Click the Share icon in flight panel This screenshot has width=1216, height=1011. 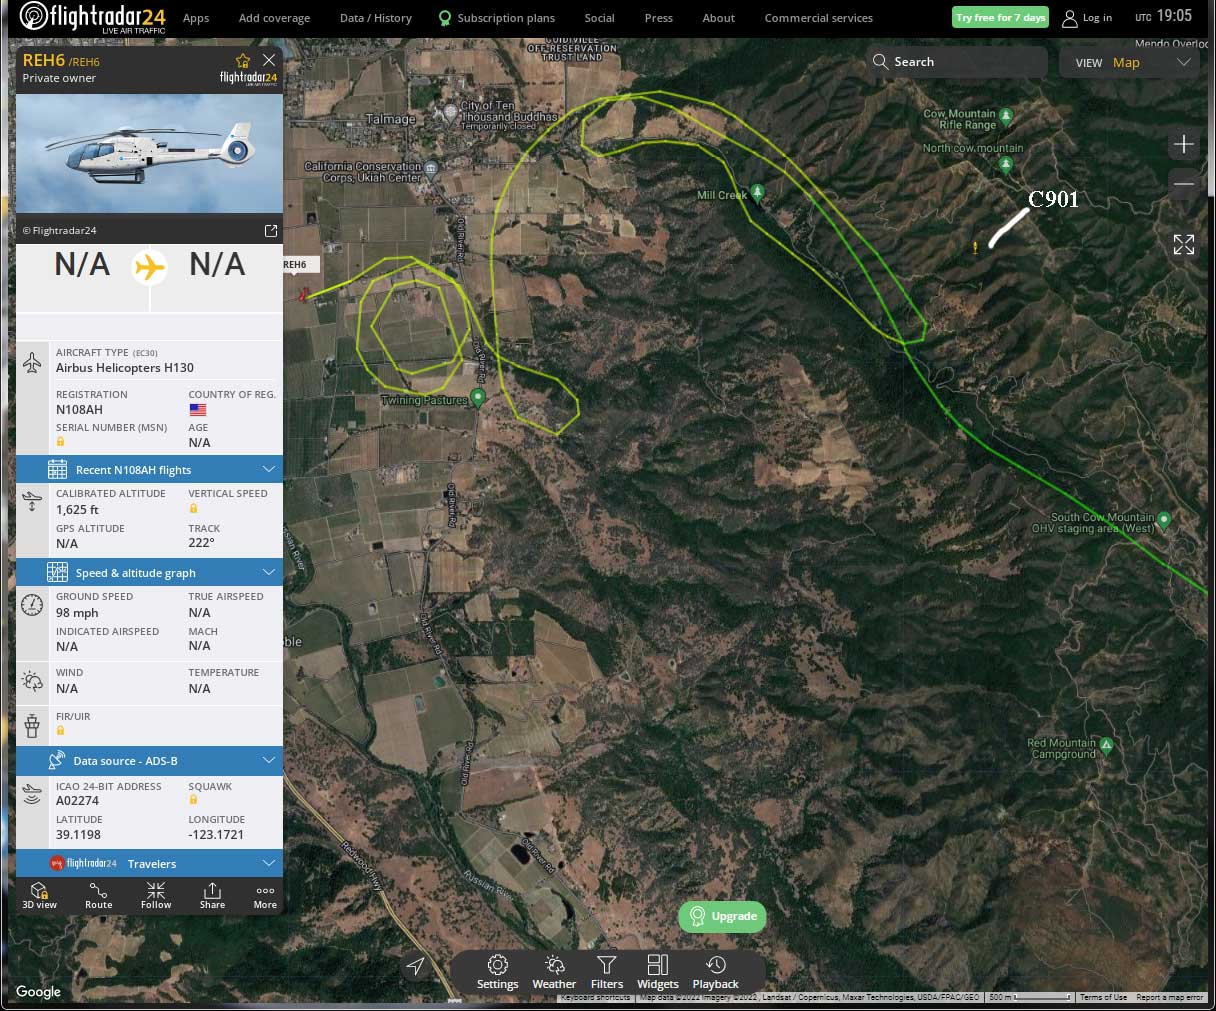(x=212, y=895)
